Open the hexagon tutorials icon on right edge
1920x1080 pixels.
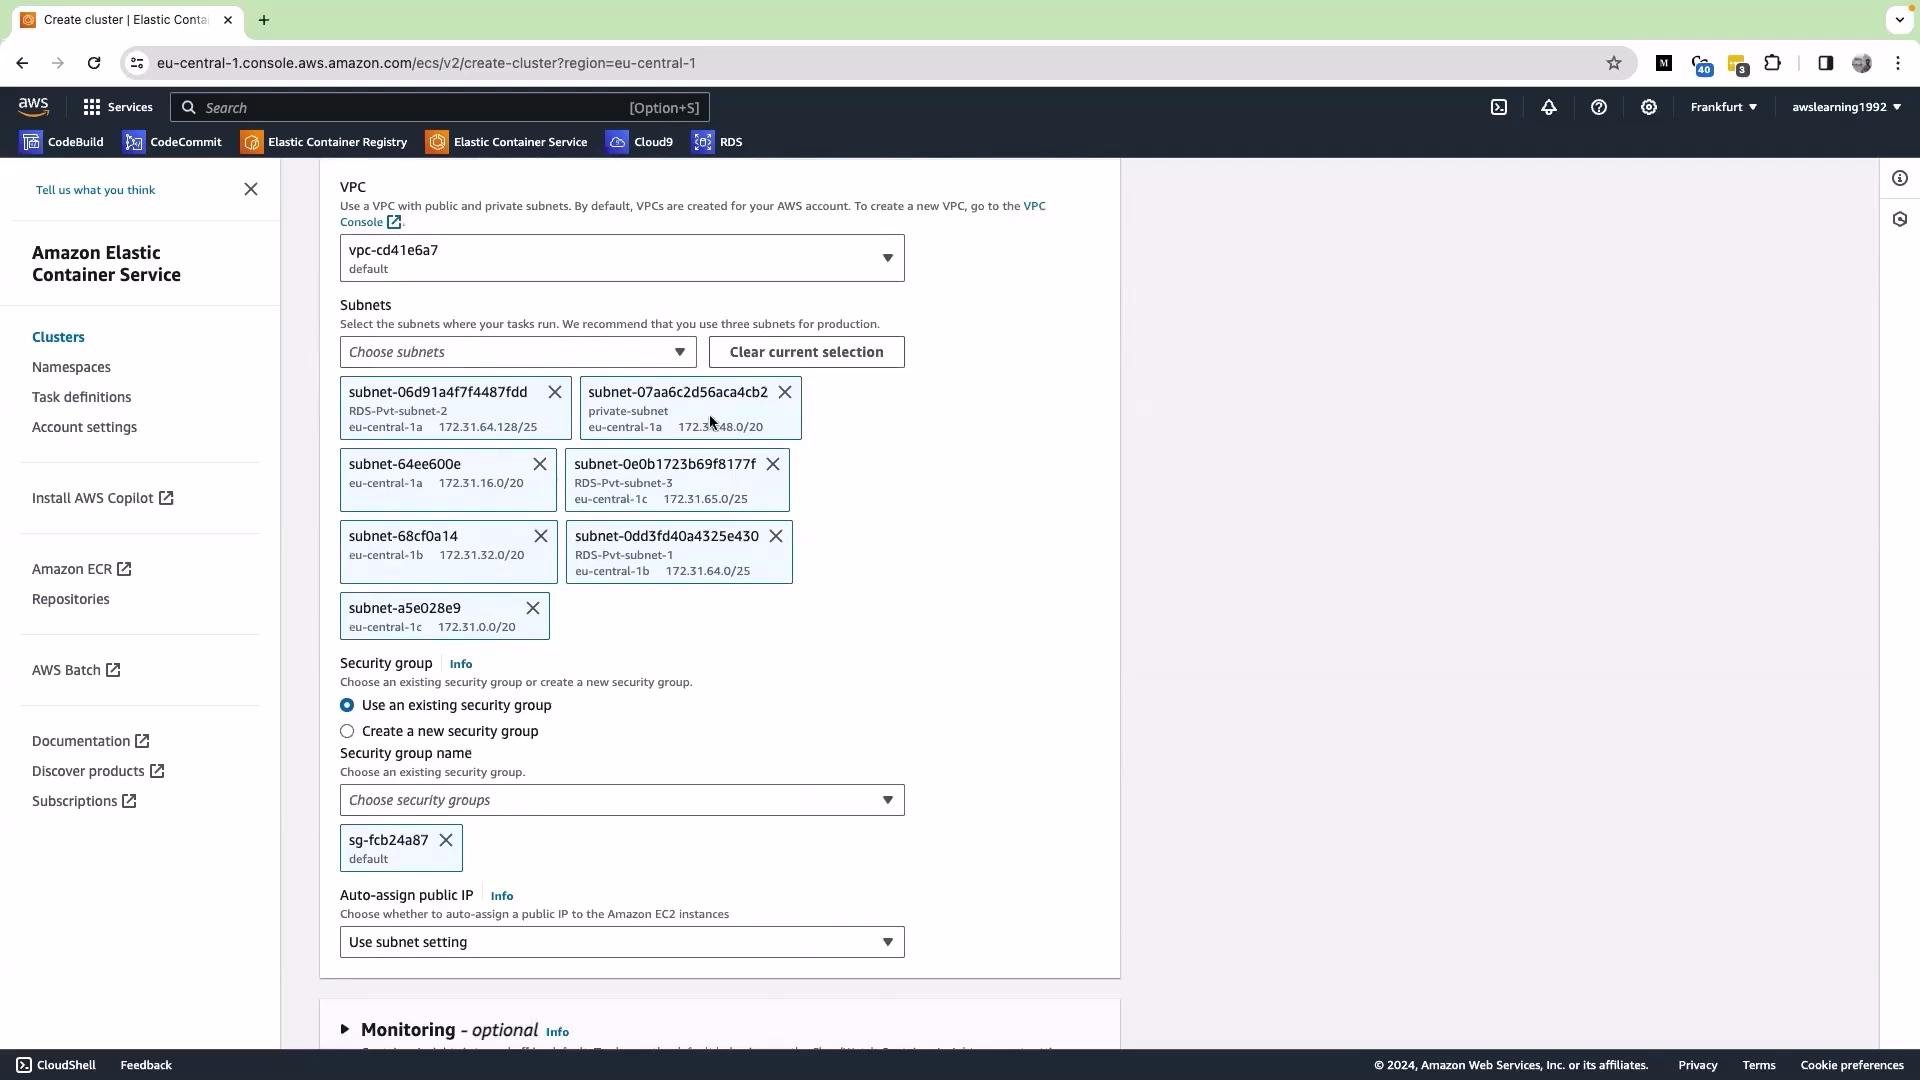[x=1900, y=219]
